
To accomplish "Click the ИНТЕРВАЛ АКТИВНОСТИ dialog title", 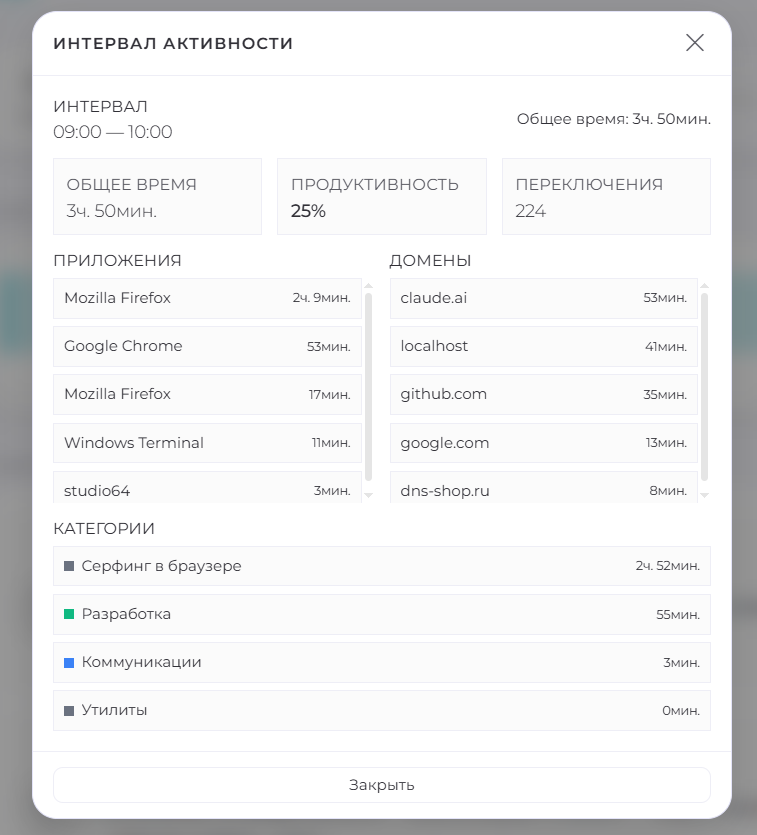I will [173, 43].
